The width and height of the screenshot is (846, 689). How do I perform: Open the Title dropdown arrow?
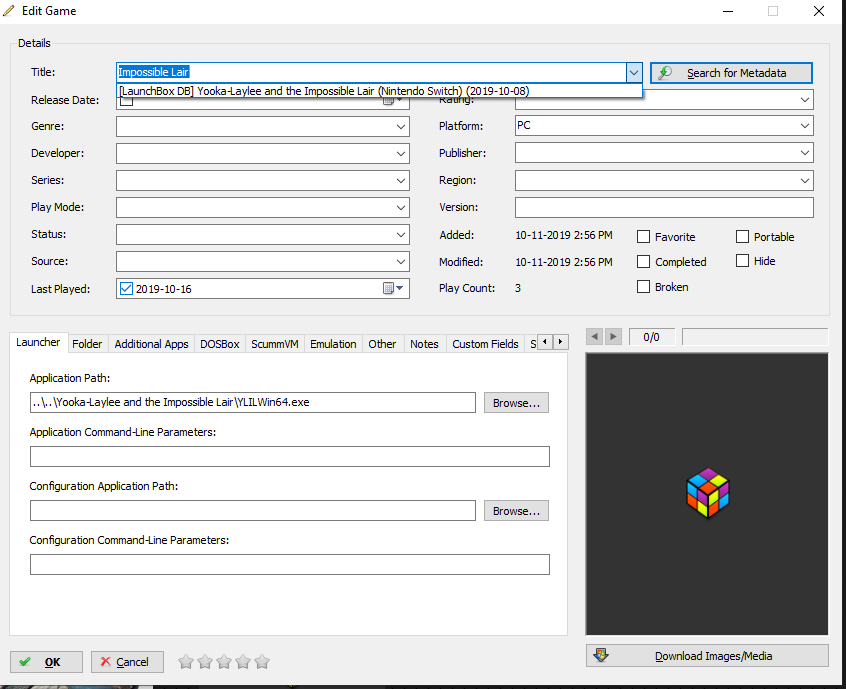tap(633, 72)
